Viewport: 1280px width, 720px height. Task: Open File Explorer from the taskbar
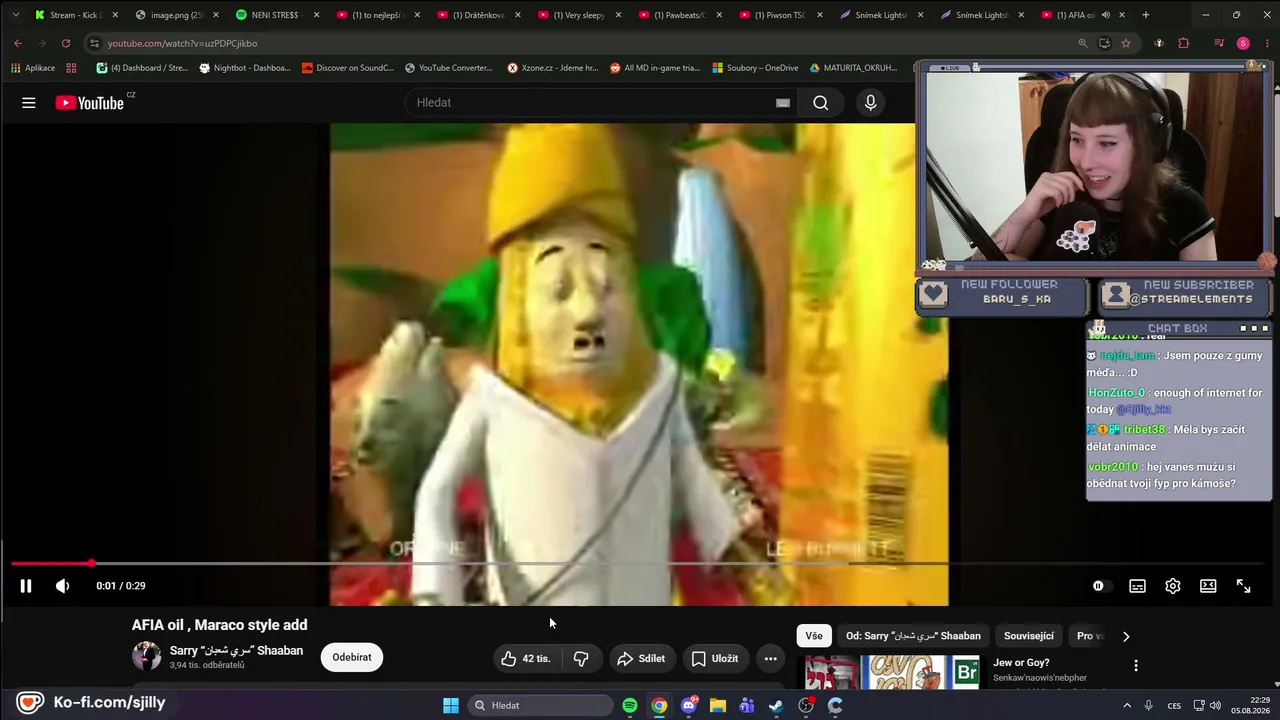[x=718, y=706]
